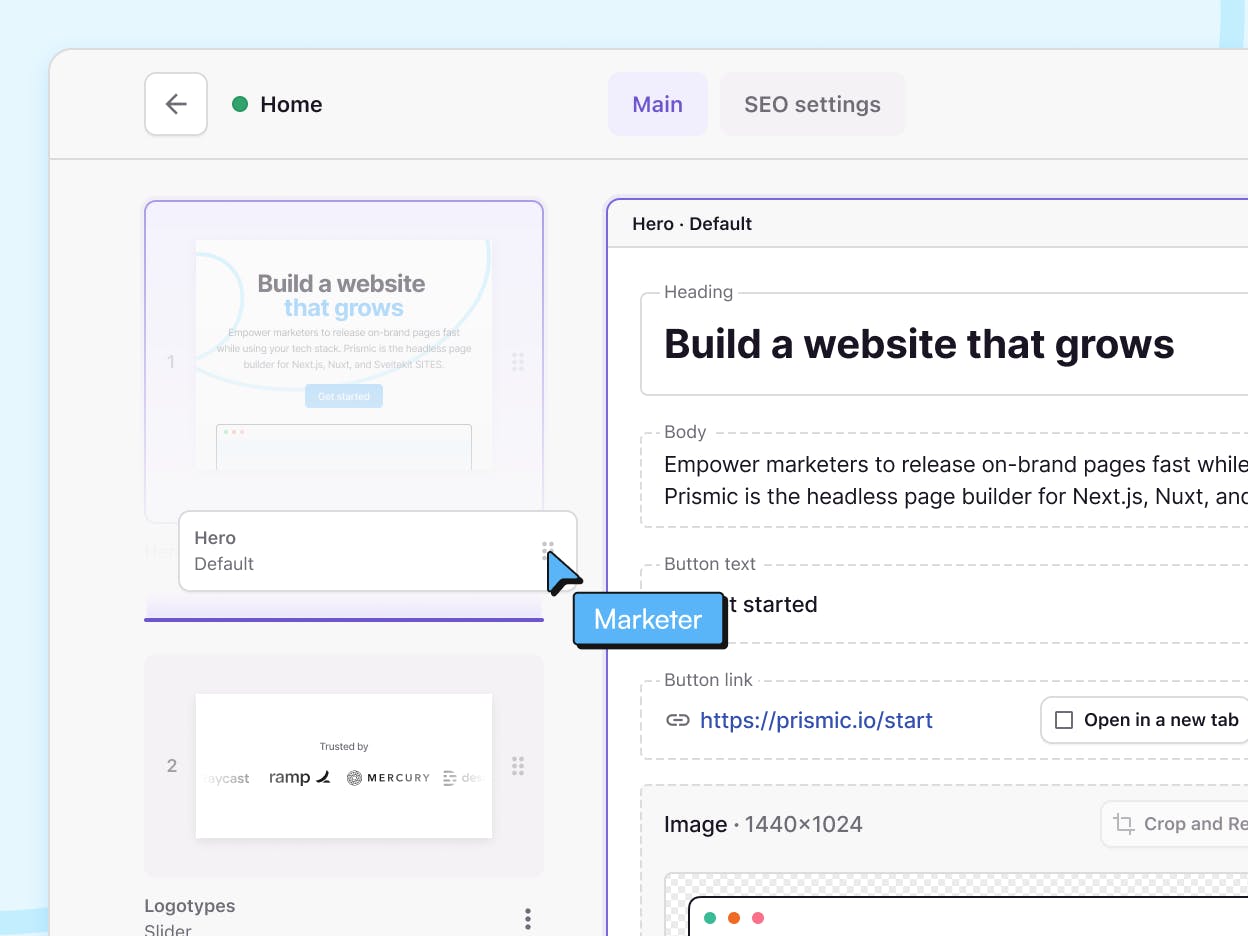Click the Logotypes slice label
This screenshot has height=936, width=1248.
pos(190,906)
